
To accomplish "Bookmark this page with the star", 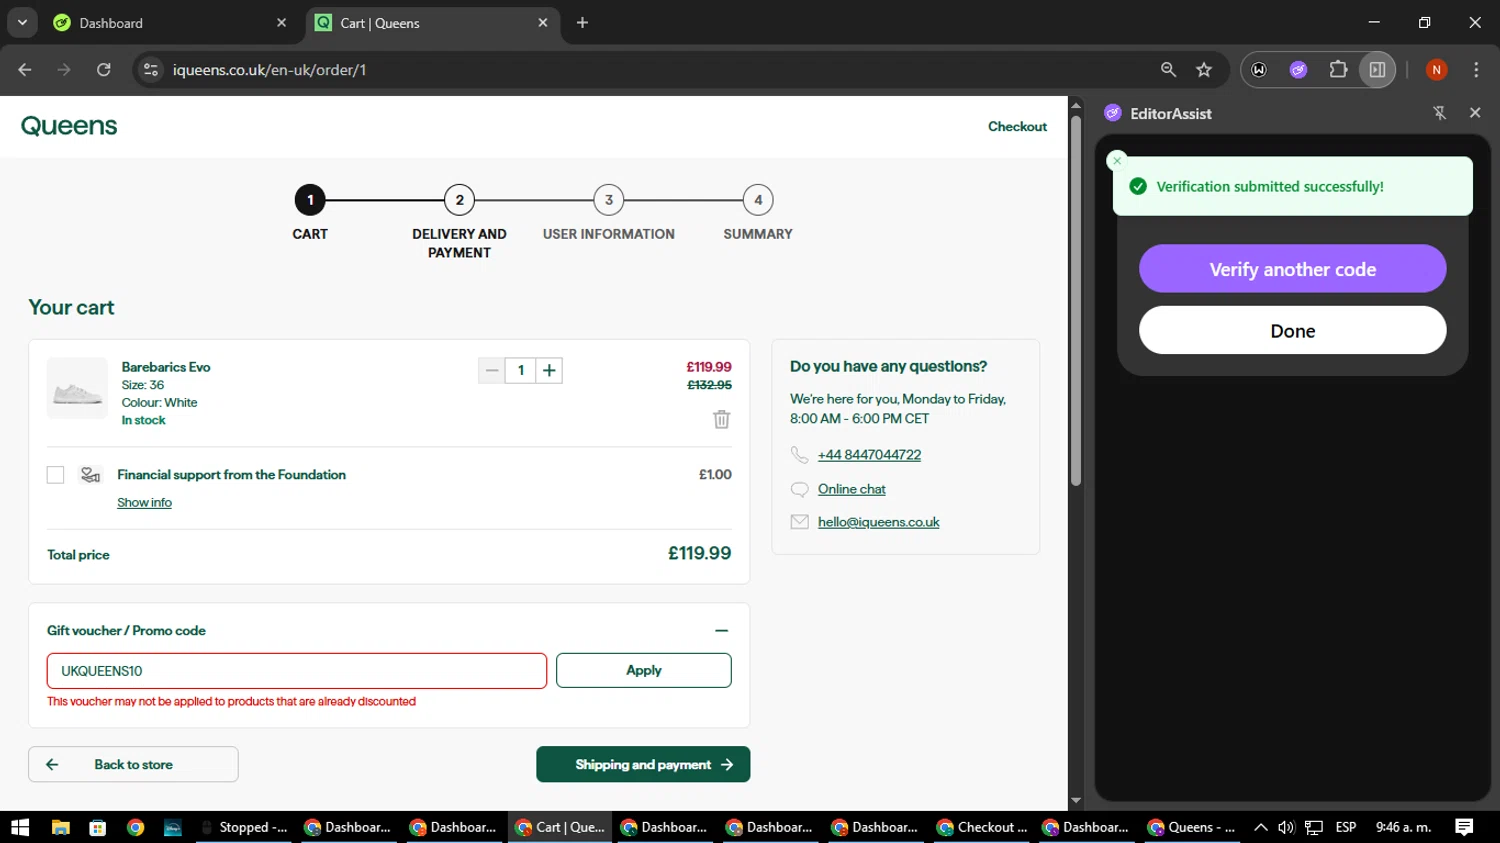I will (1204, 70).
